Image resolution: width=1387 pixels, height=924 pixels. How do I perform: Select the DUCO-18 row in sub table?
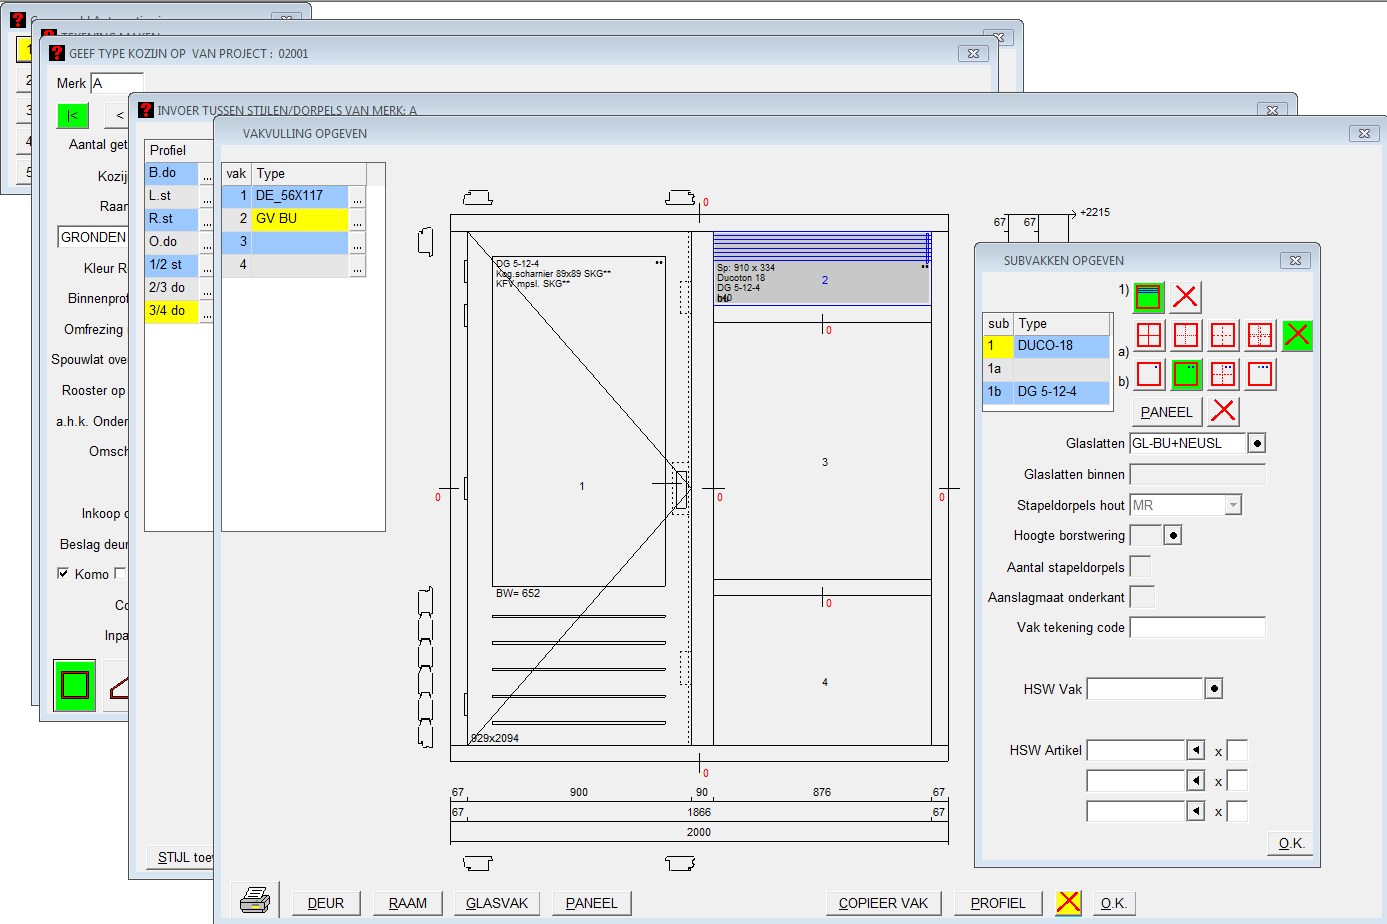[x=1060, y=346]
